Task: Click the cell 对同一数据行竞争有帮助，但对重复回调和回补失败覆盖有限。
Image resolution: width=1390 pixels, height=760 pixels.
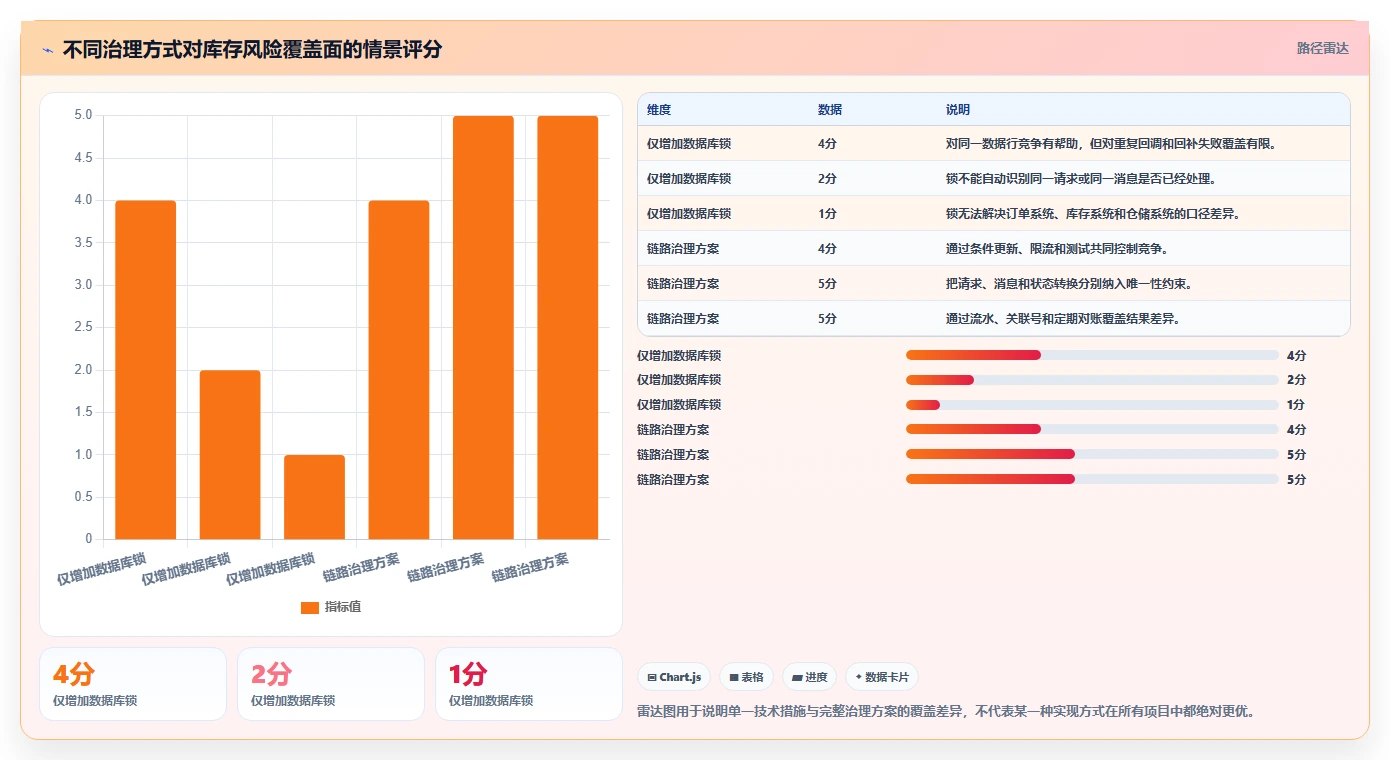Action: click(1112, 144)
